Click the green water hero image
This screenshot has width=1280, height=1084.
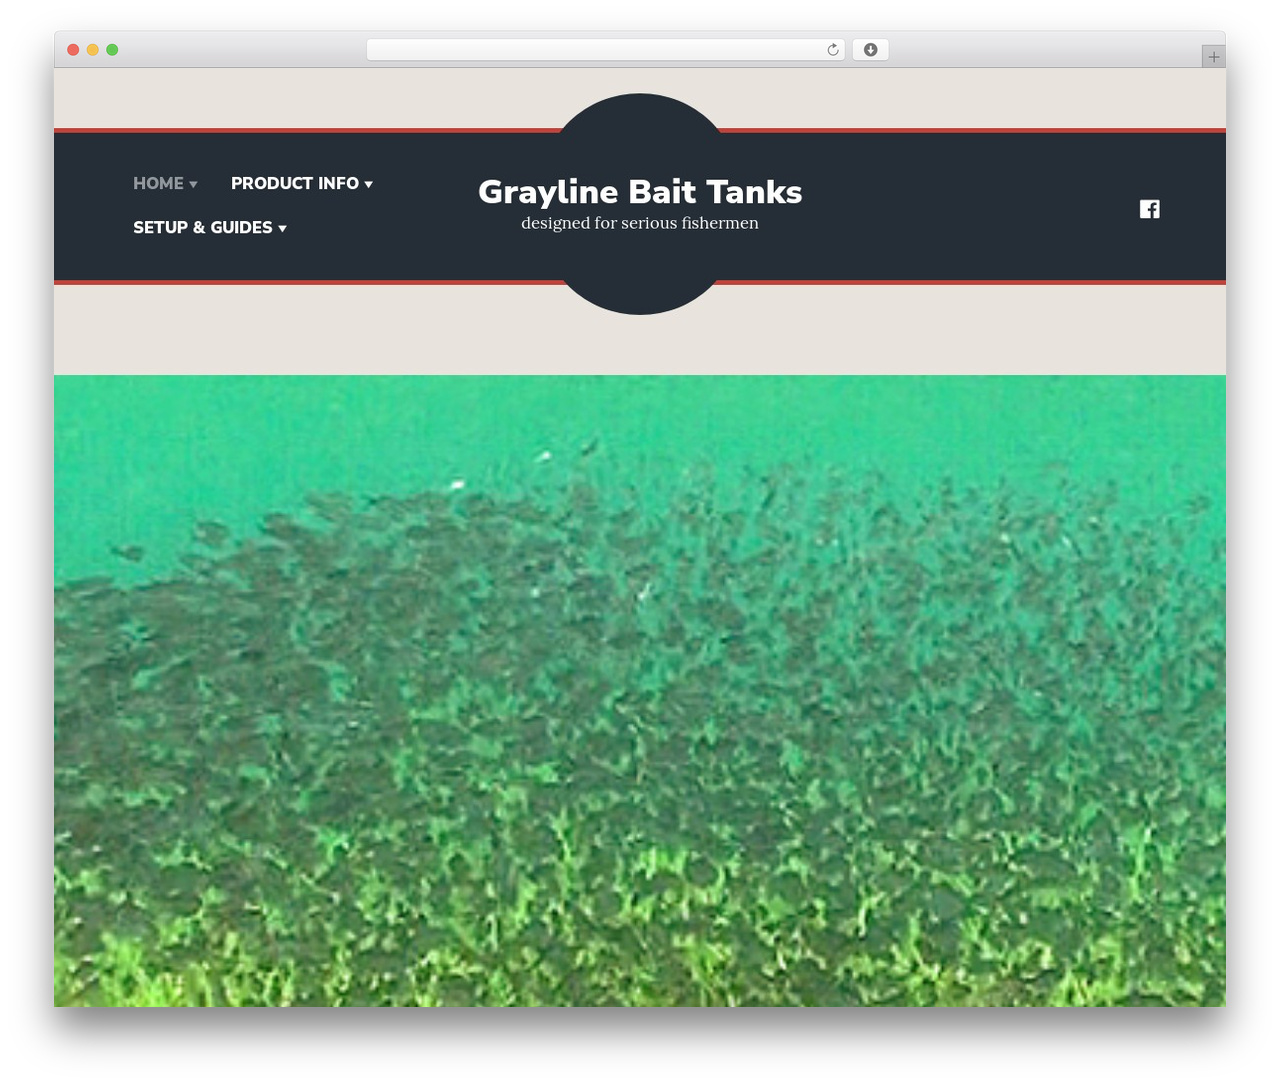pos(640,690)
